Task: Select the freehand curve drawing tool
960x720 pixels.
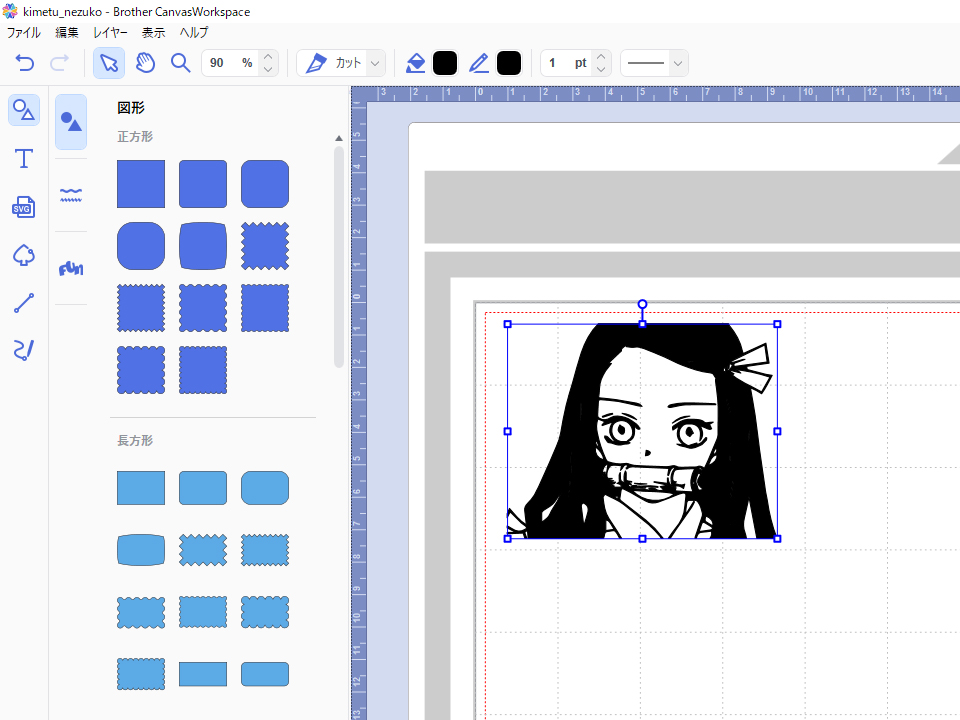Action: click(x=24, y=350)
